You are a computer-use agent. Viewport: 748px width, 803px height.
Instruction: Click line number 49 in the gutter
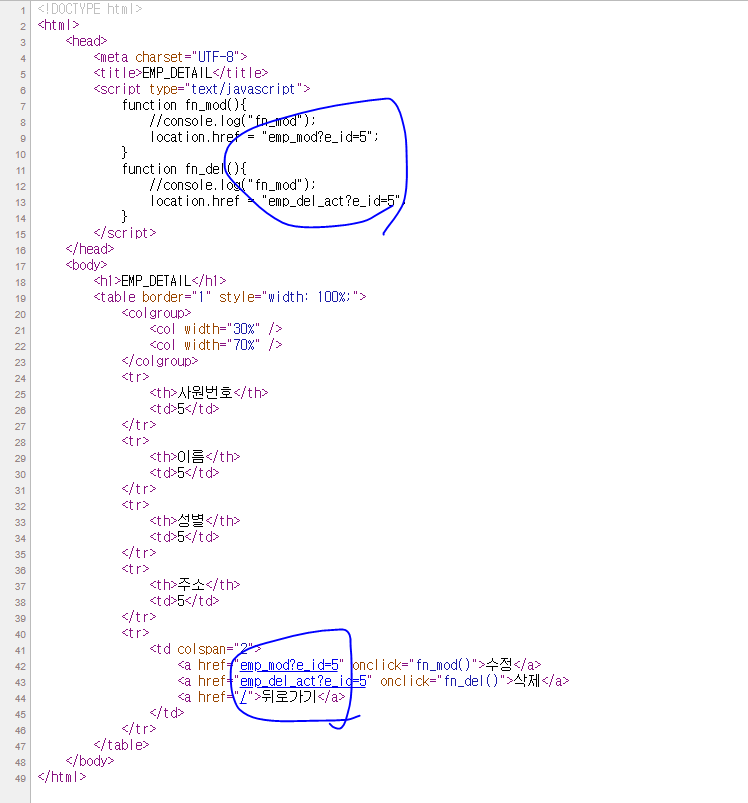pos(20,779)
